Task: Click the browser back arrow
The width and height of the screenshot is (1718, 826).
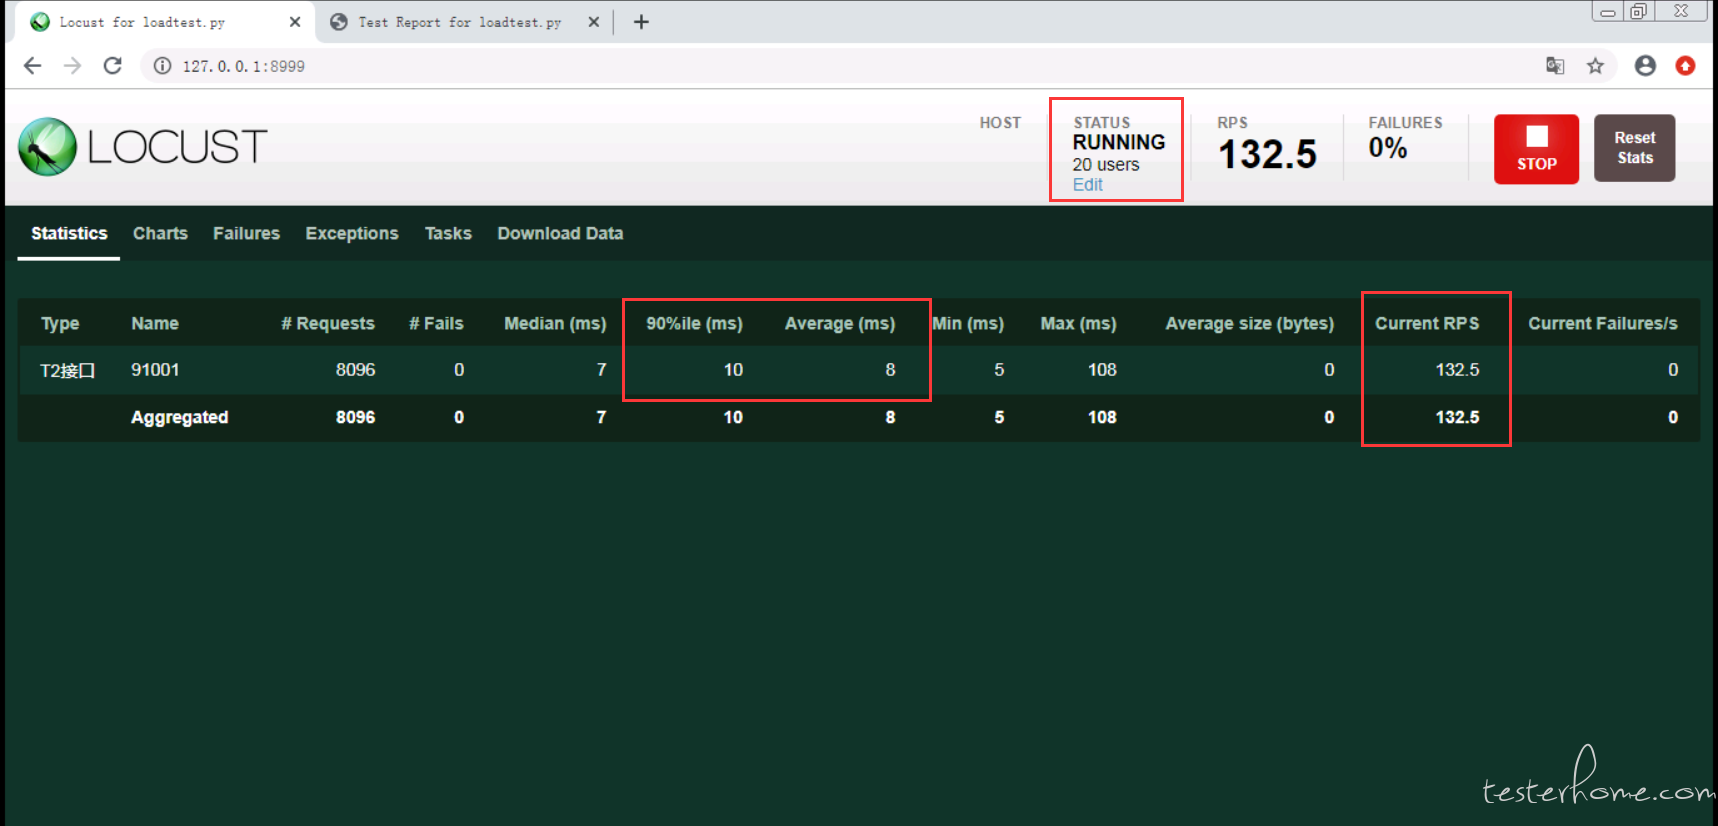Action: [32, 66]
